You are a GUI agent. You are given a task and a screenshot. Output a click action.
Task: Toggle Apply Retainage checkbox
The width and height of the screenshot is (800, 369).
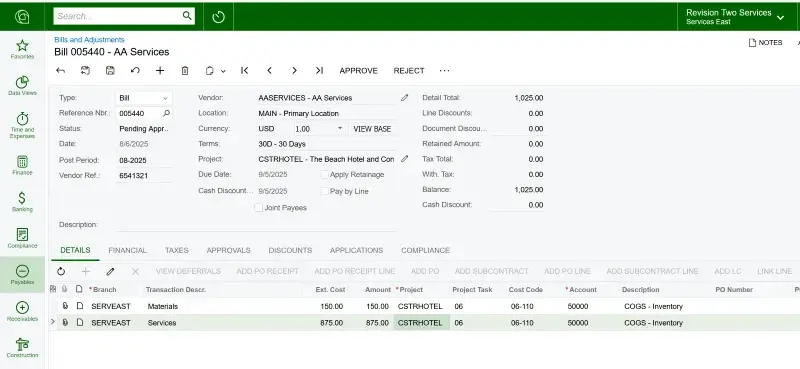point(324,175)
